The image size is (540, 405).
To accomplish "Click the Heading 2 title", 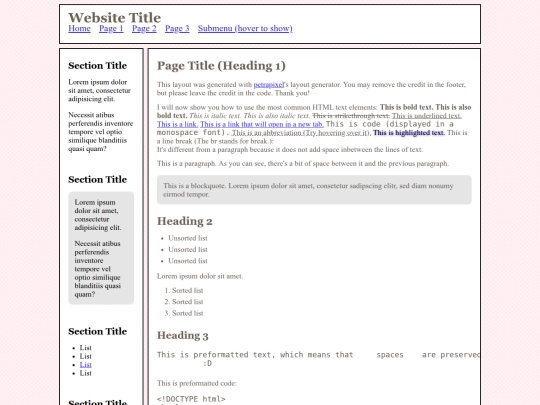I will pos(185,221).
